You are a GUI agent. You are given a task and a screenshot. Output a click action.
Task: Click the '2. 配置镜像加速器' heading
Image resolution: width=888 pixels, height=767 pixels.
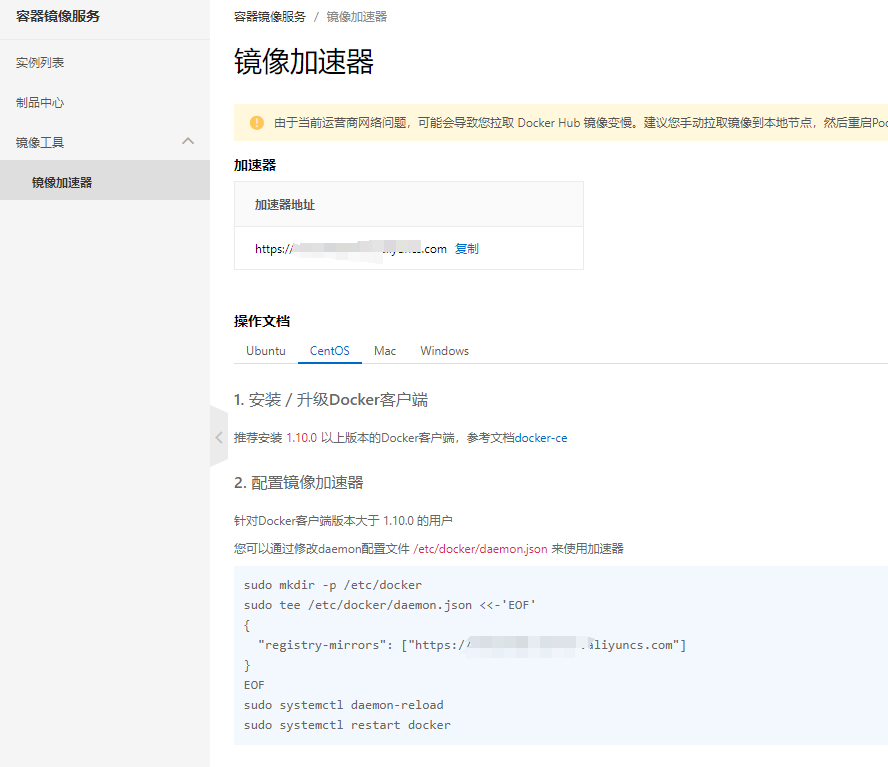pyautogui.click(x=298, y=483)
